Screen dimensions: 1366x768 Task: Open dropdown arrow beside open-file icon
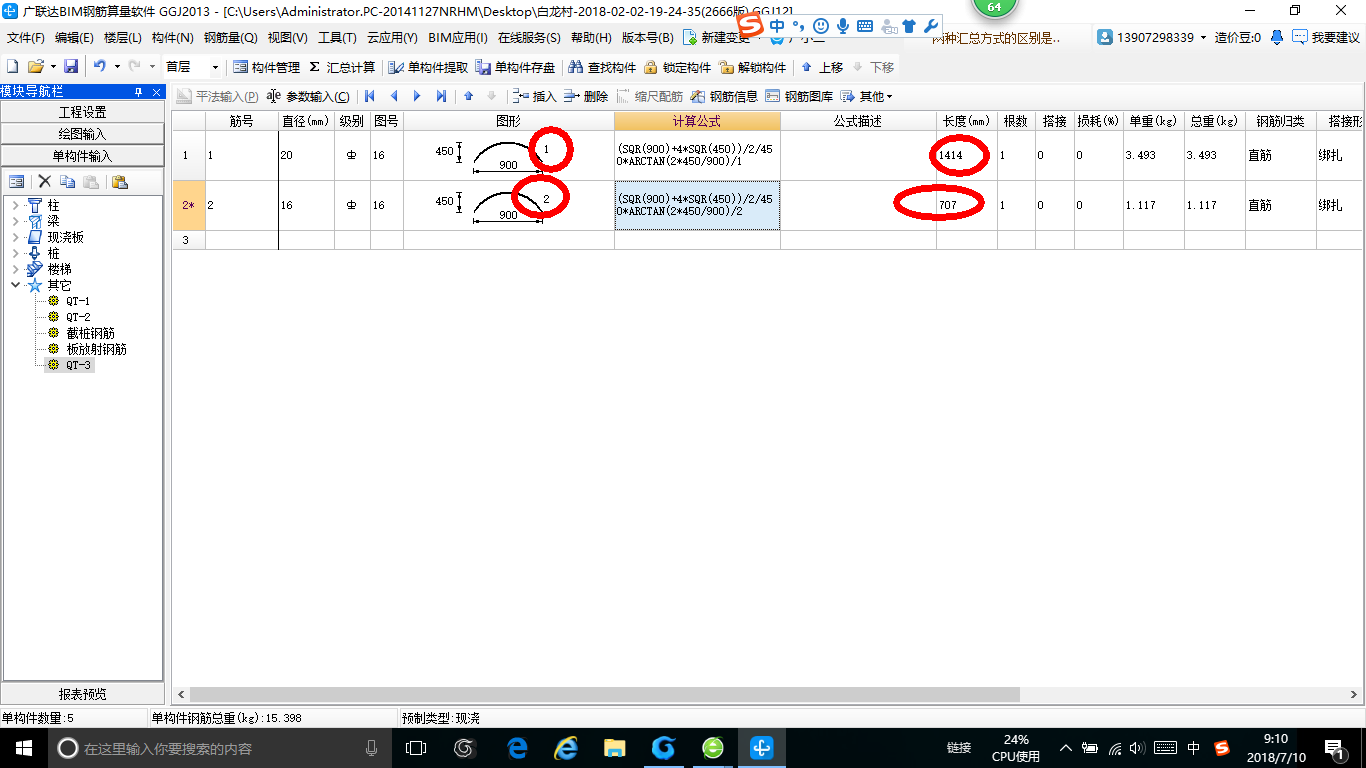(53, 67)
